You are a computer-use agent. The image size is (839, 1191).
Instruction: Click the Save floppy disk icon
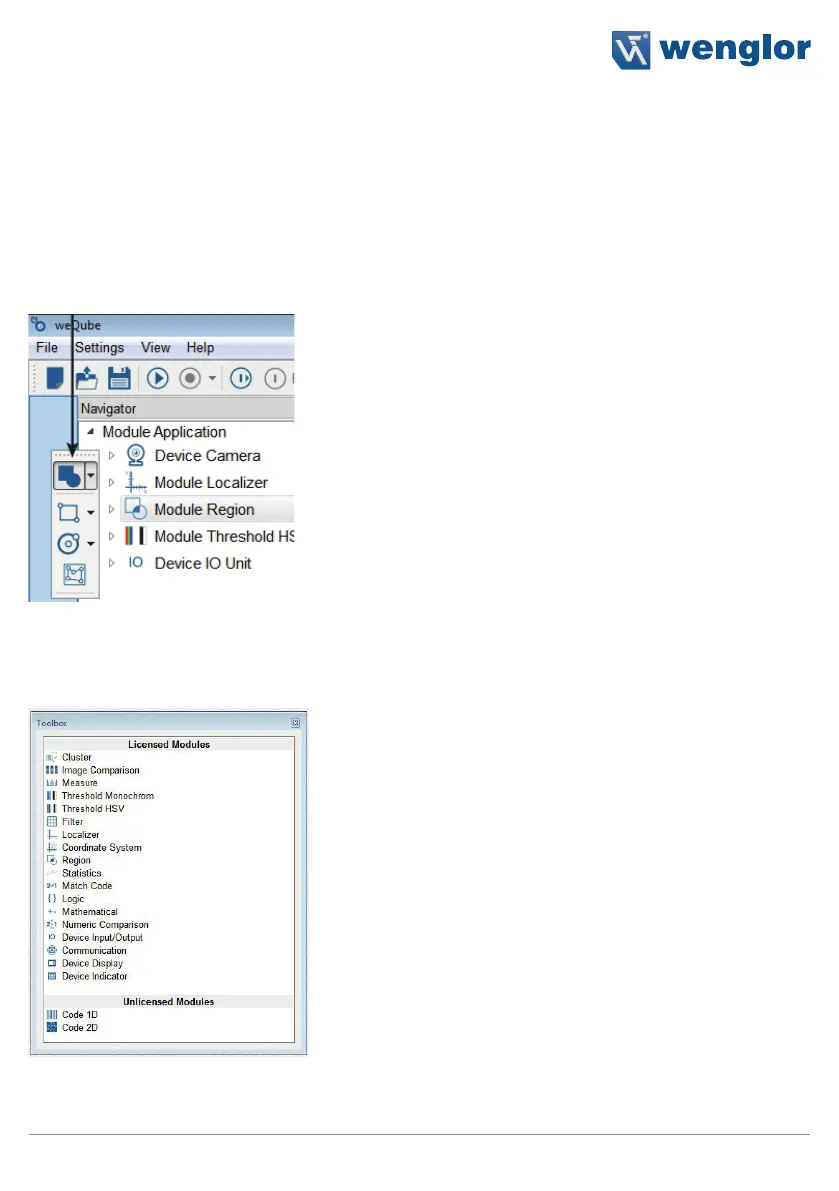point(119,378)
